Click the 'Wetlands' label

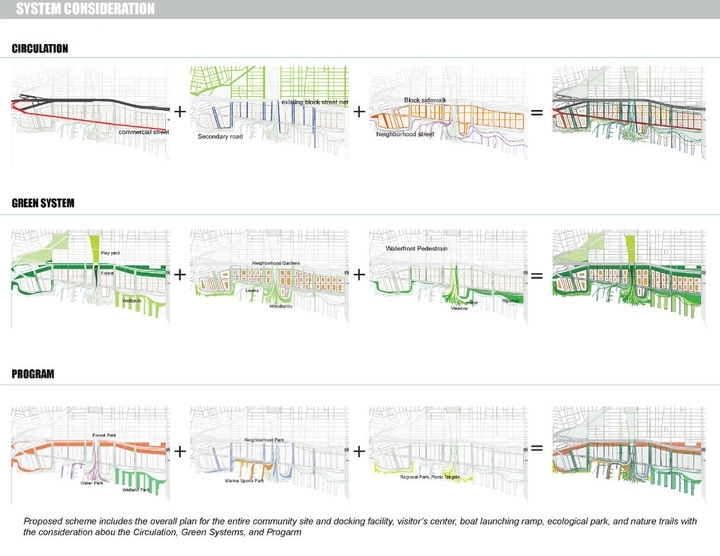coord(132,301)
